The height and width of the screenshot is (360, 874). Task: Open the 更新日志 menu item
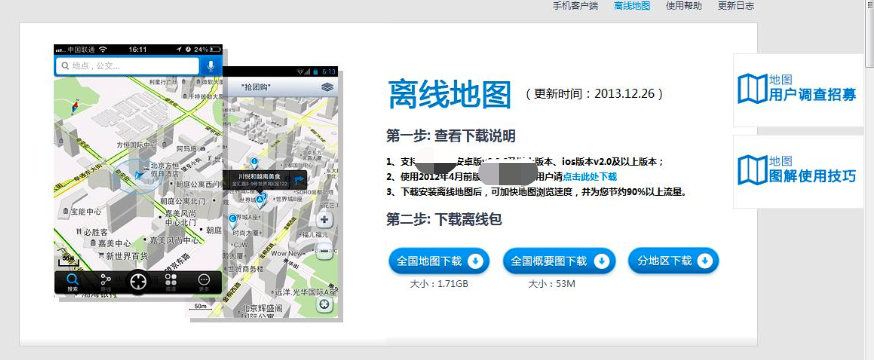[736, 6]
